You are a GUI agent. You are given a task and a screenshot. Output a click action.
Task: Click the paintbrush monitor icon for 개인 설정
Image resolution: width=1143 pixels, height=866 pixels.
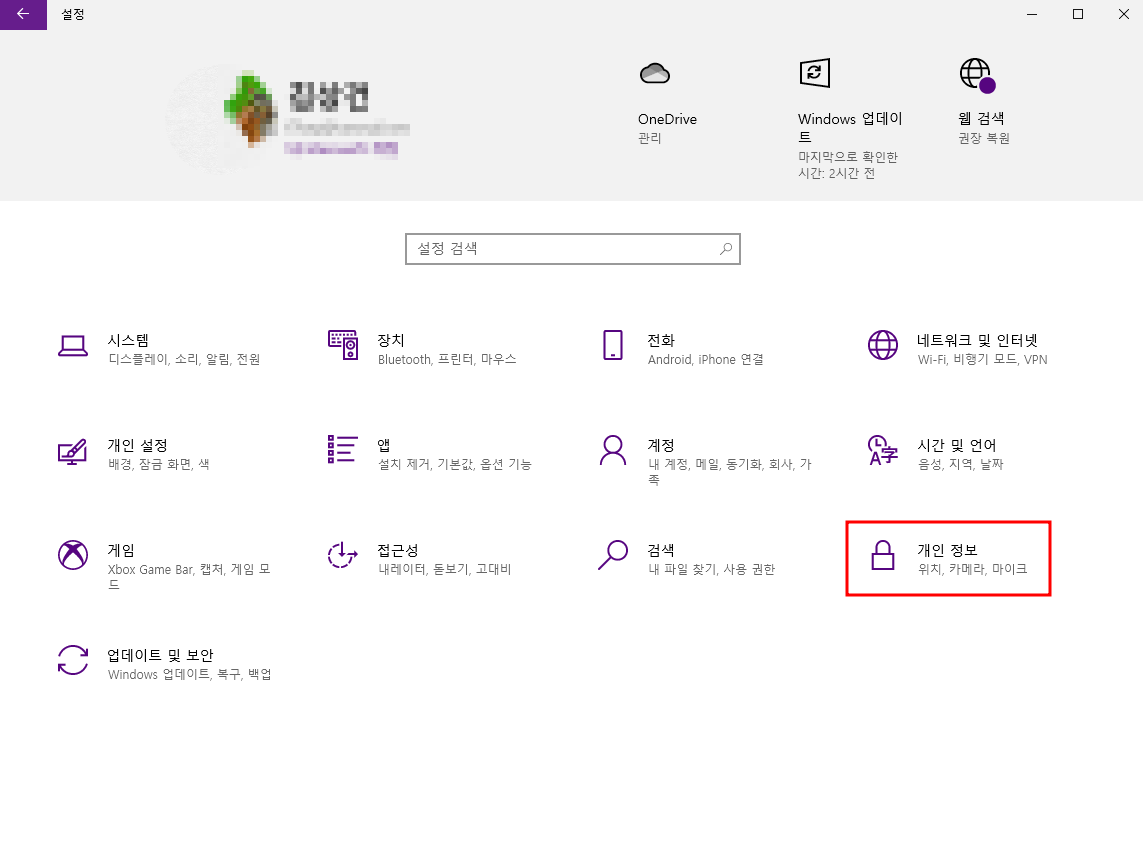click(x=73, y=451)
